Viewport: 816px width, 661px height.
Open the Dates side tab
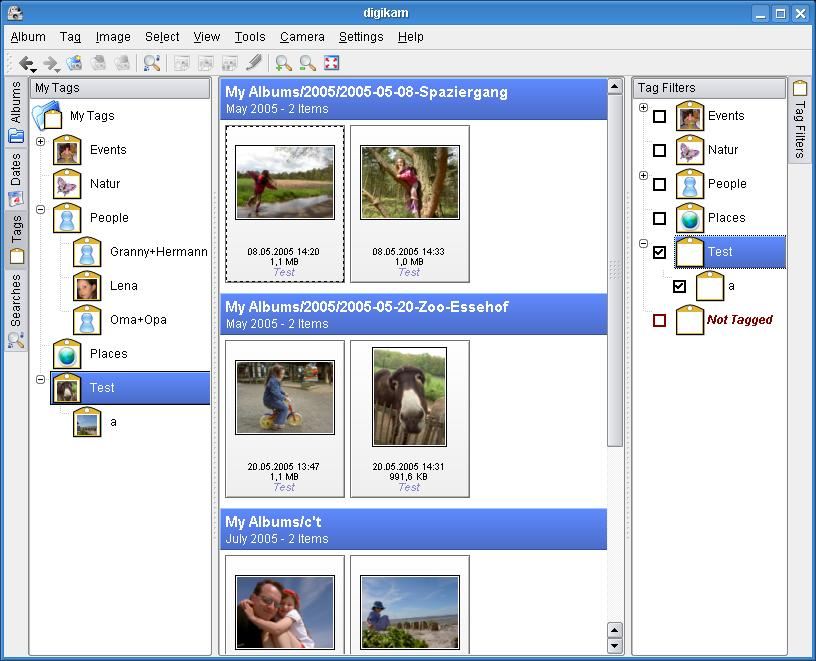tap(16, 179)
